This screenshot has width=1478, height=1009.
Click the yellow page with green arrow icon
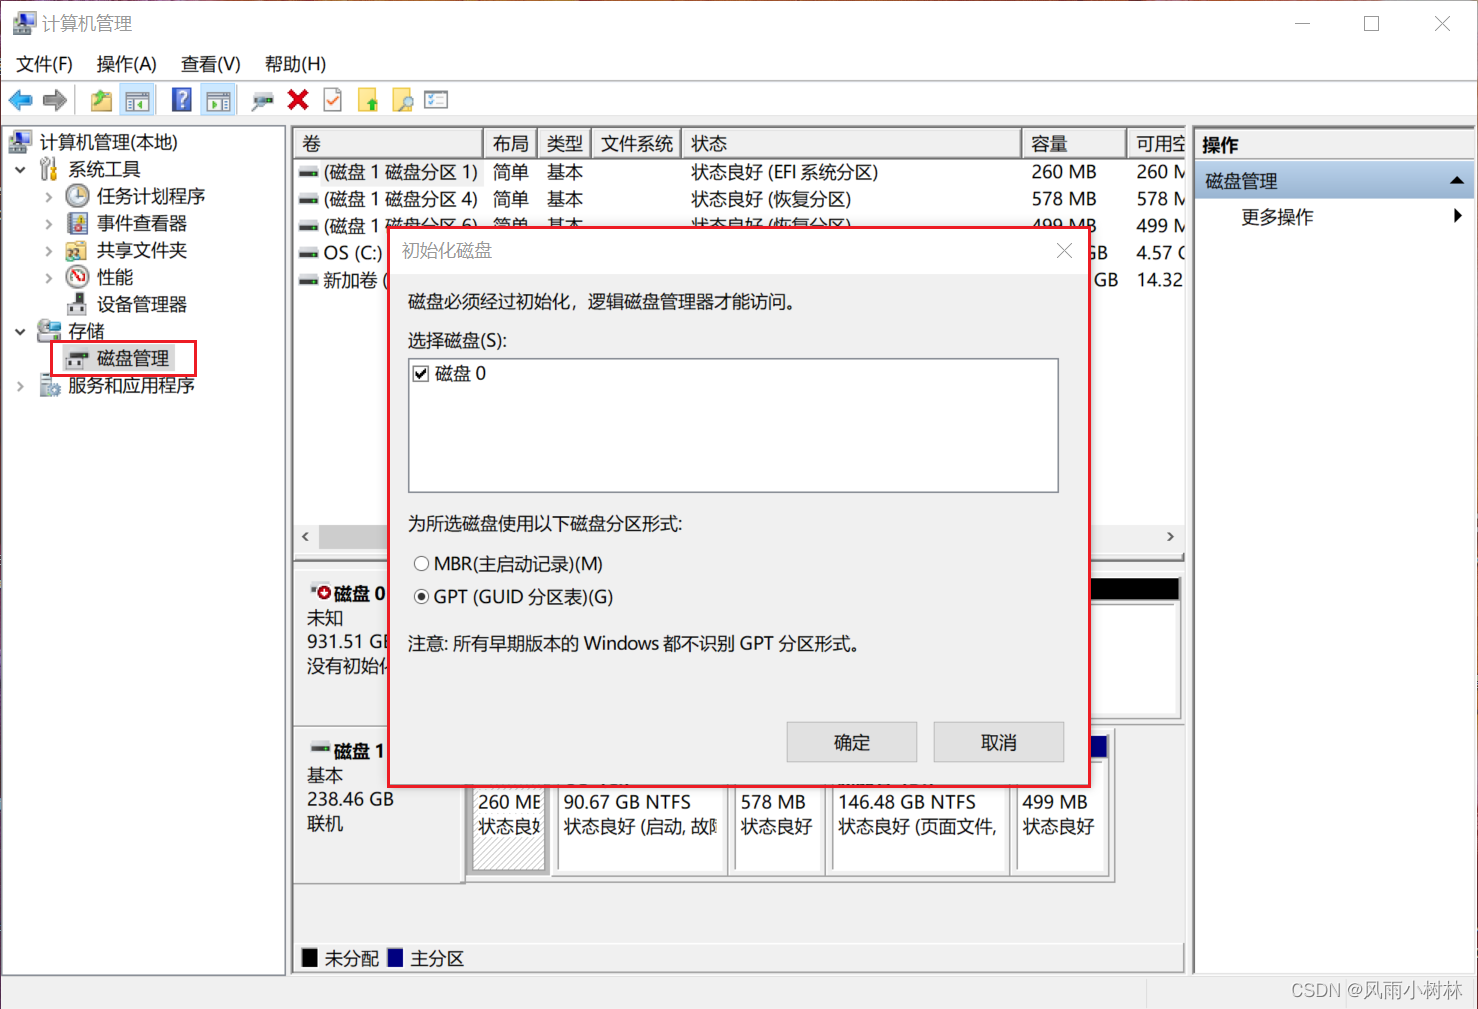point(368,100)
